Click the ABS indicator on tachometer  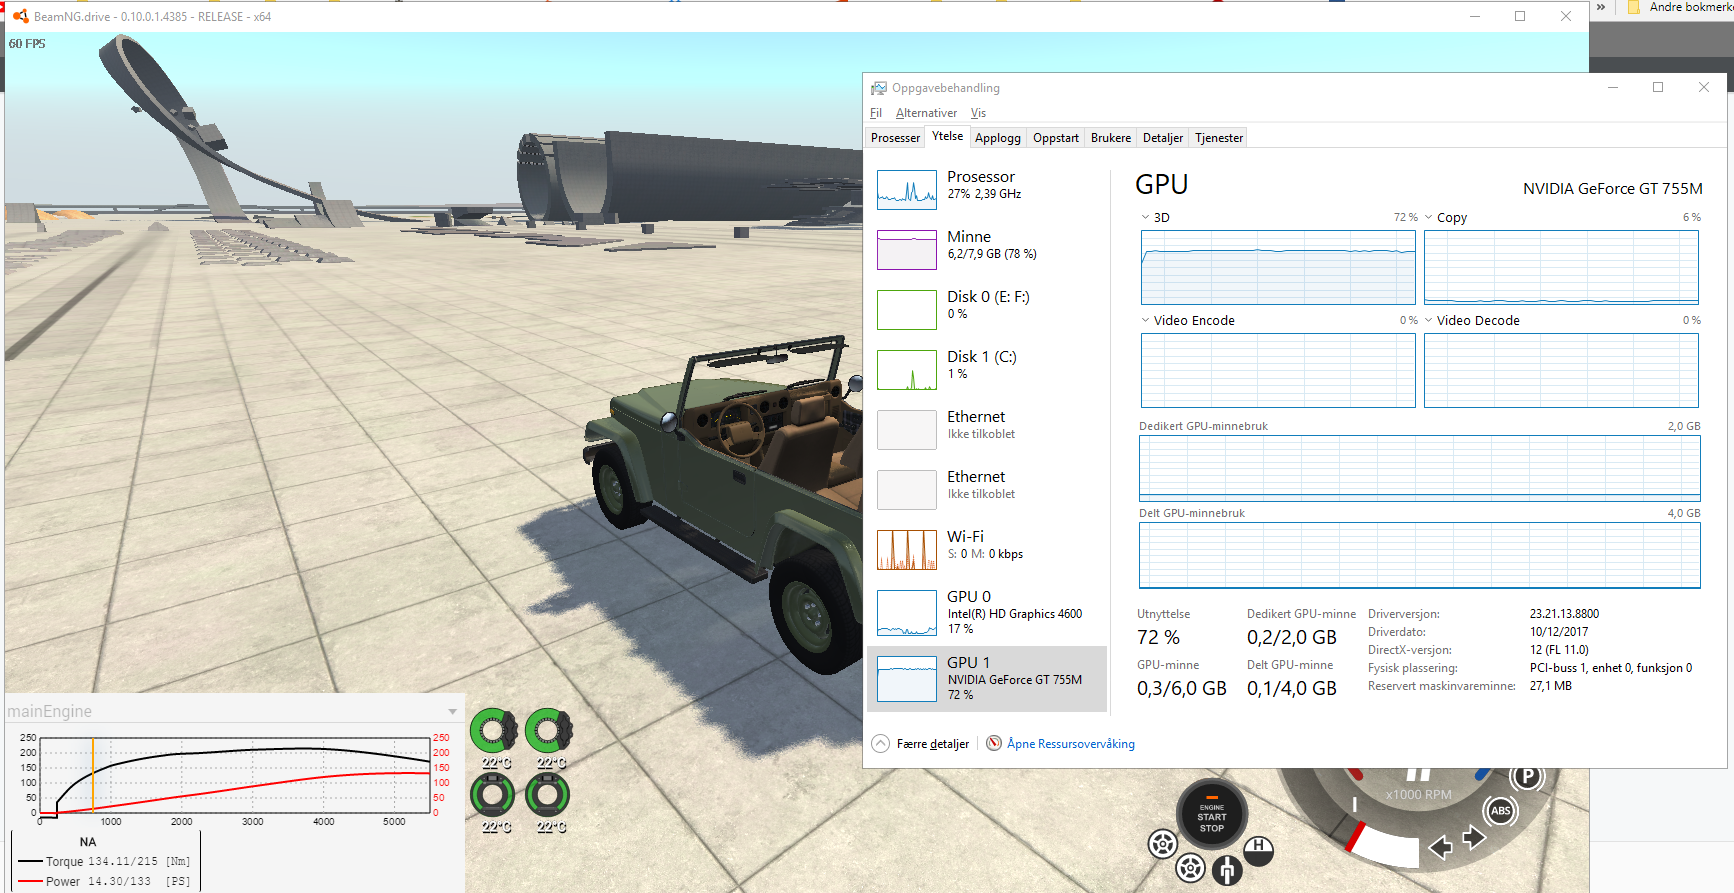1500,811
